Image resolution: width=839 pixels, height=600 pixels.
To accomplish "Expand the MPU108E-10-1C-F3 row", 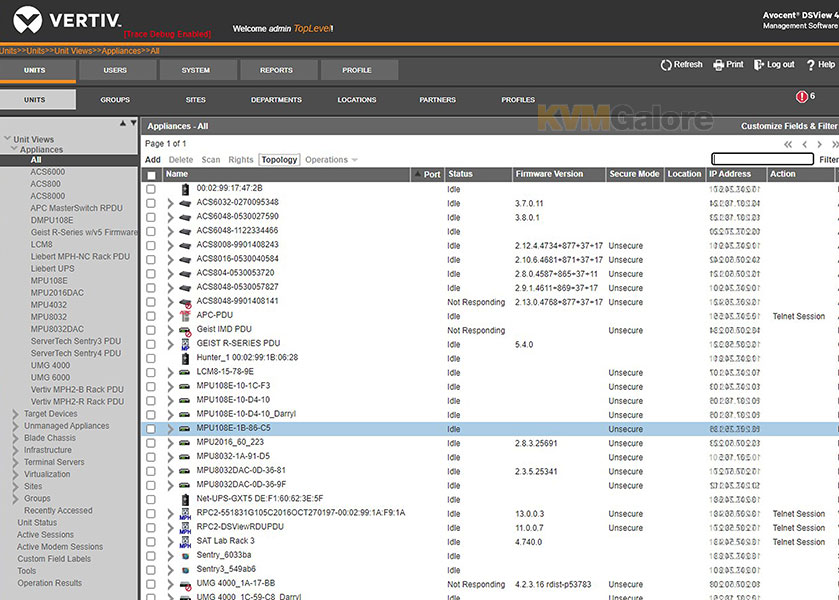I will [x=170, y=386].
